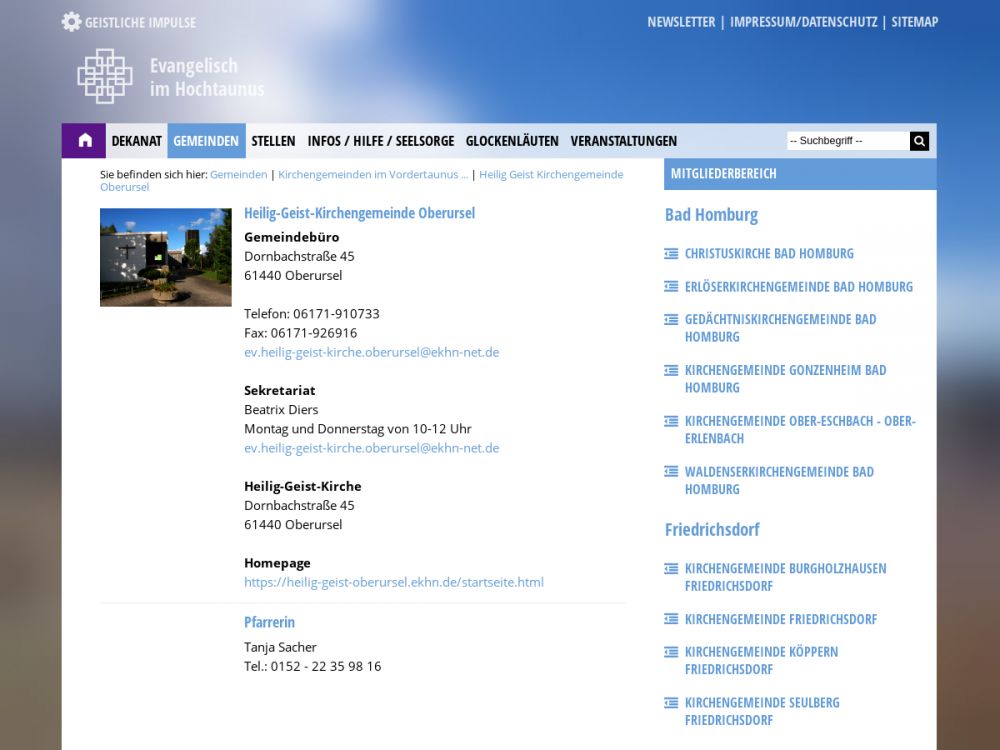Open the Mitgliederbereich header
1000x750 pixels.
tap(724, 174)
